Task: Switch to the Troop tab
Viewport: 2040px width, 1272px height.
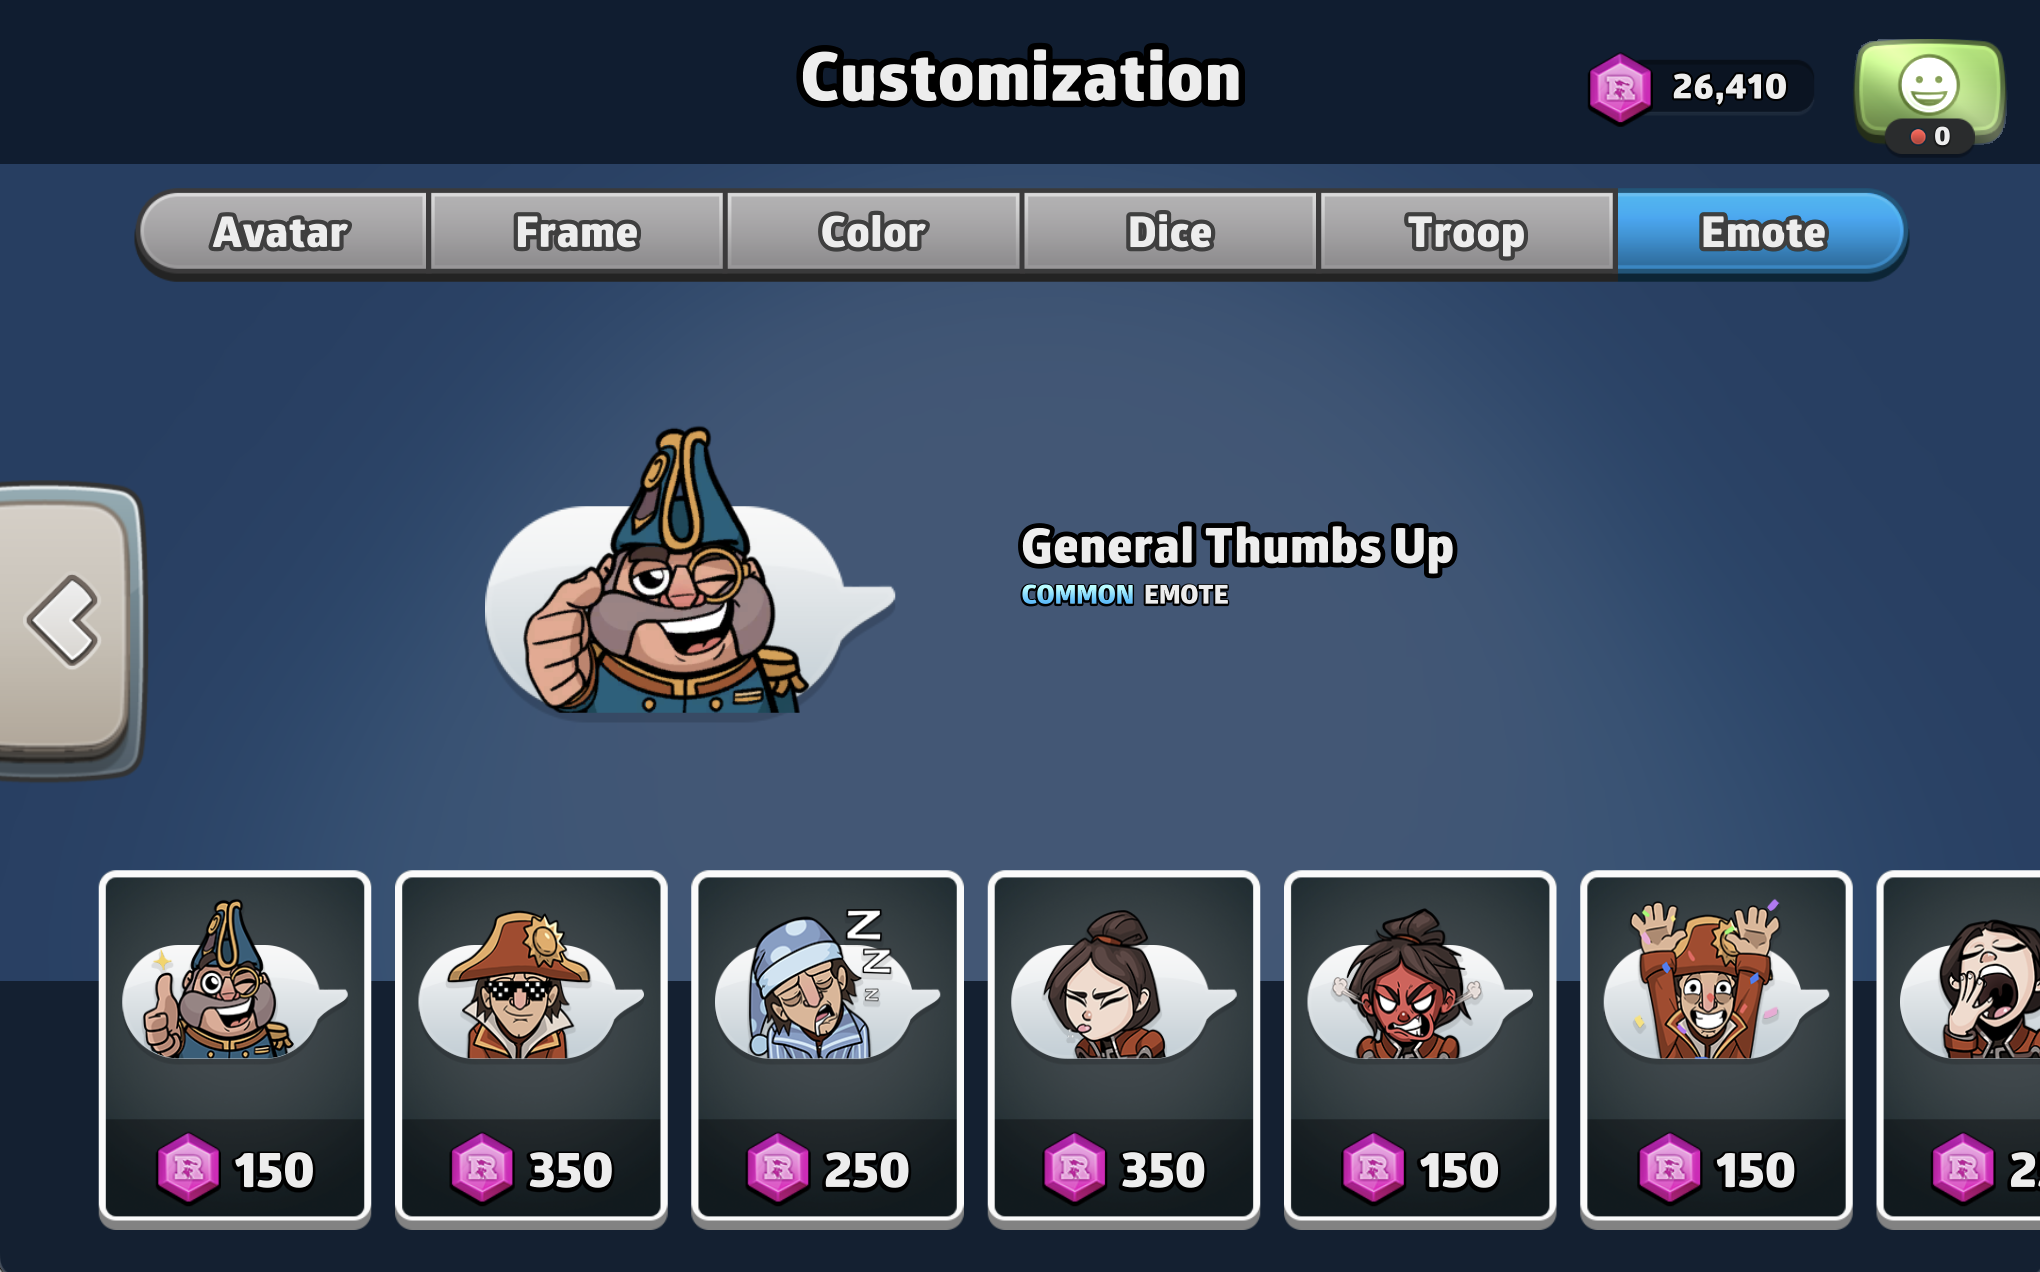Action: click(1466, 232)
